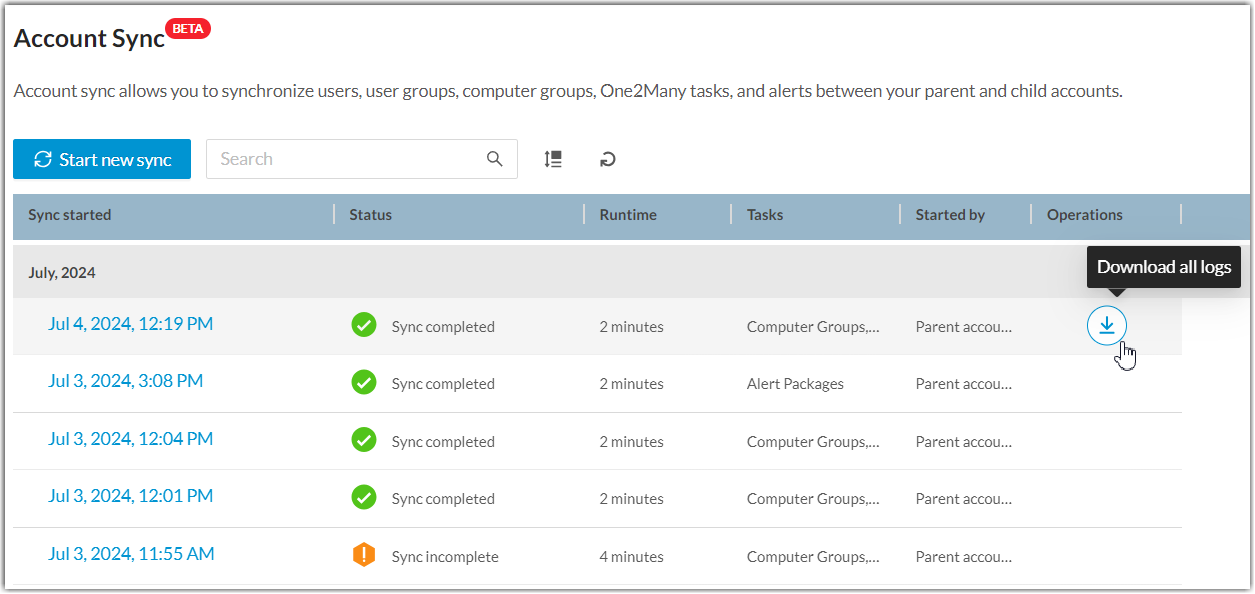This screenshot has width=1255, height=594.
Task: Open the Jul 3, 11:55 AM incomplete sync
Action: click(131, 553)
